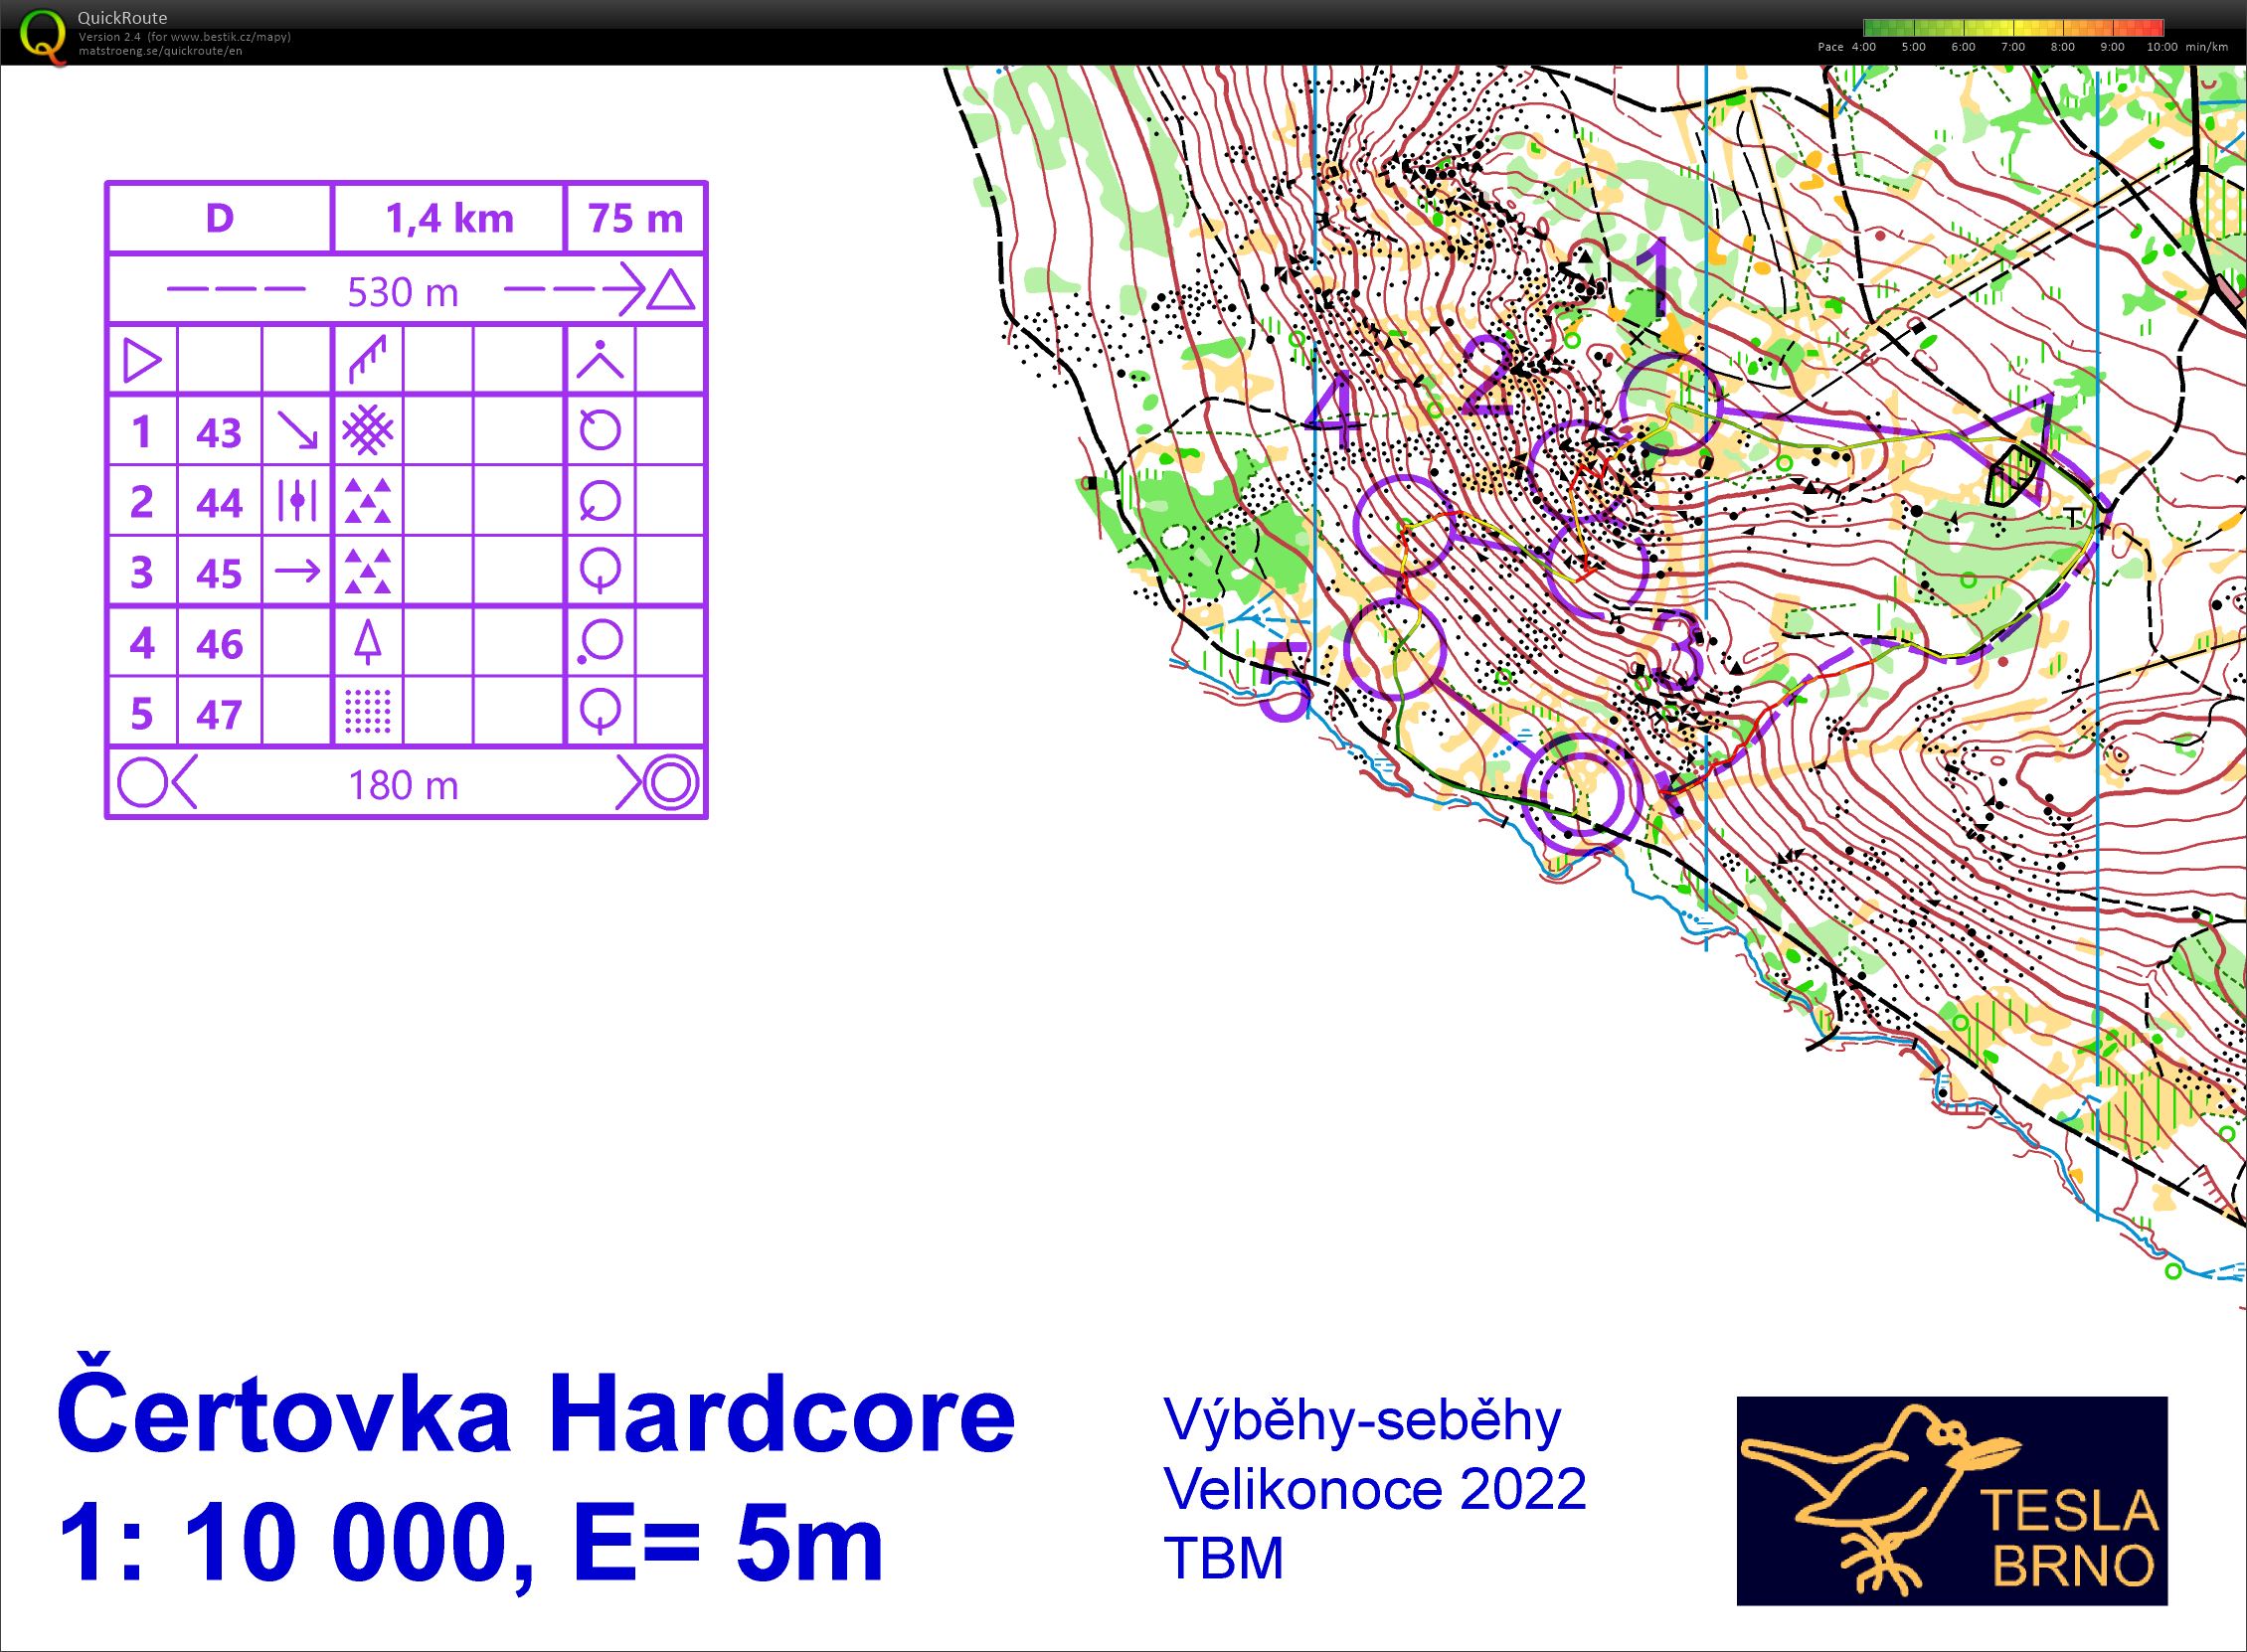Click the crosshatch symbol for control 1
The height and width of the screenshot is (1652, 2247).
[368, 431]
